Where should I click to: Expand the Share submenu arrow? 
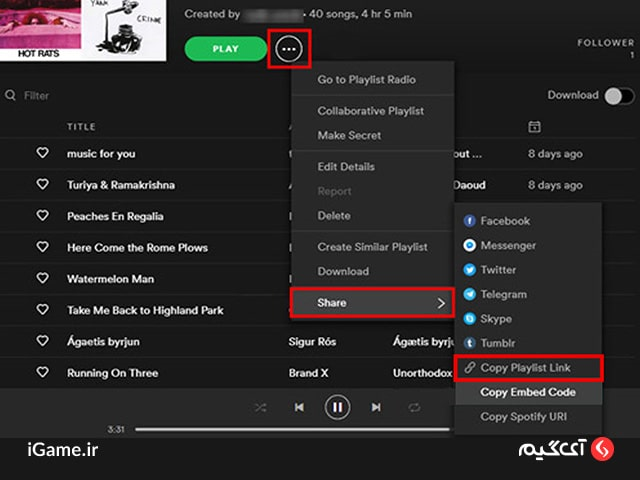441,303
